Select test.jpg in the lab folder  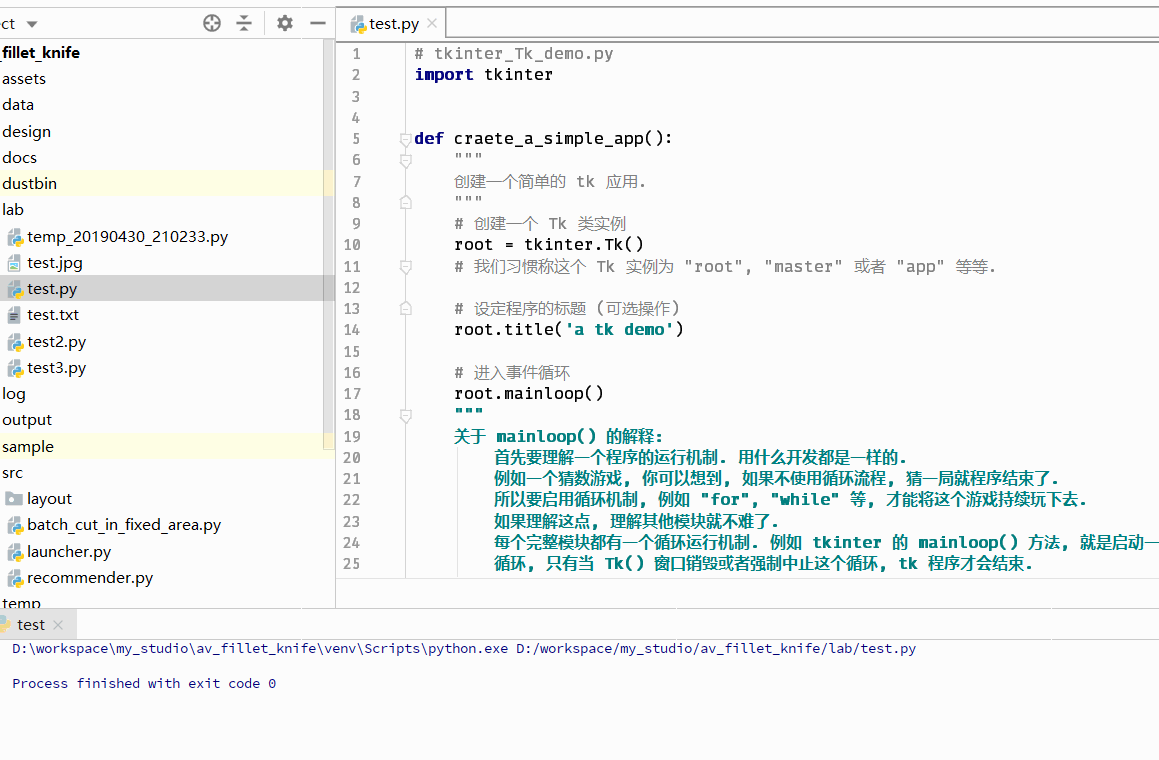pos(58,262)
